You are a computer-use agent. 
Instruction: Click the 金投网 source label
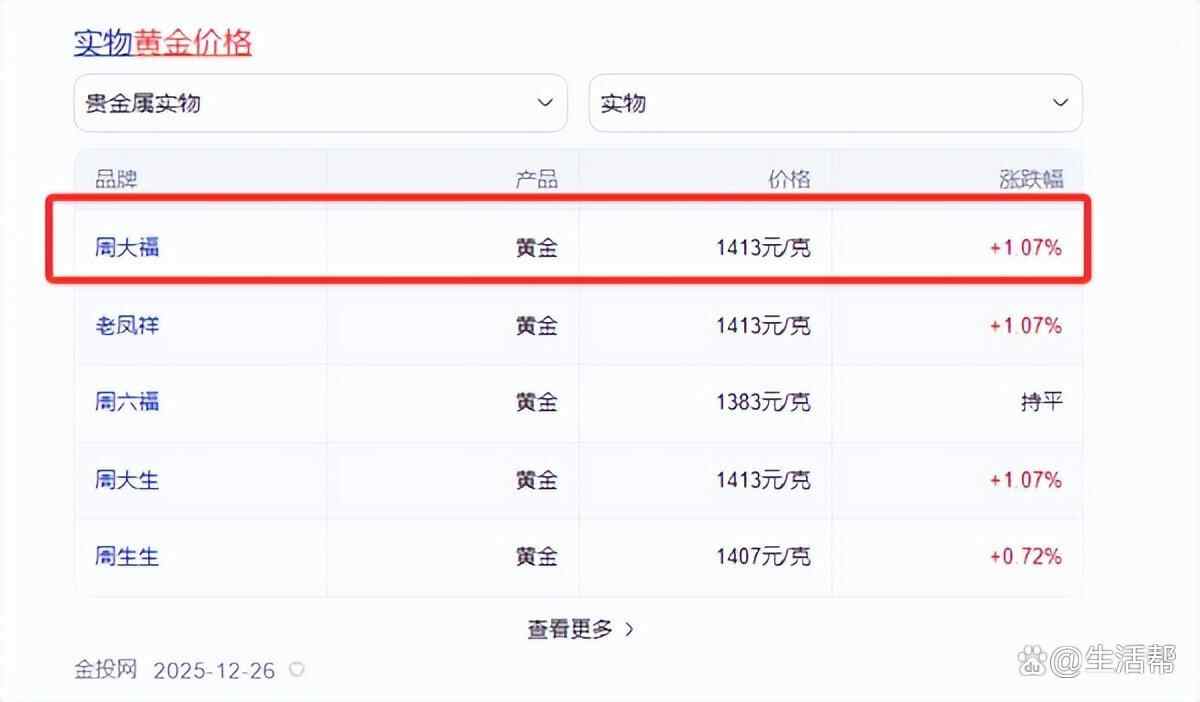point(105,670)
